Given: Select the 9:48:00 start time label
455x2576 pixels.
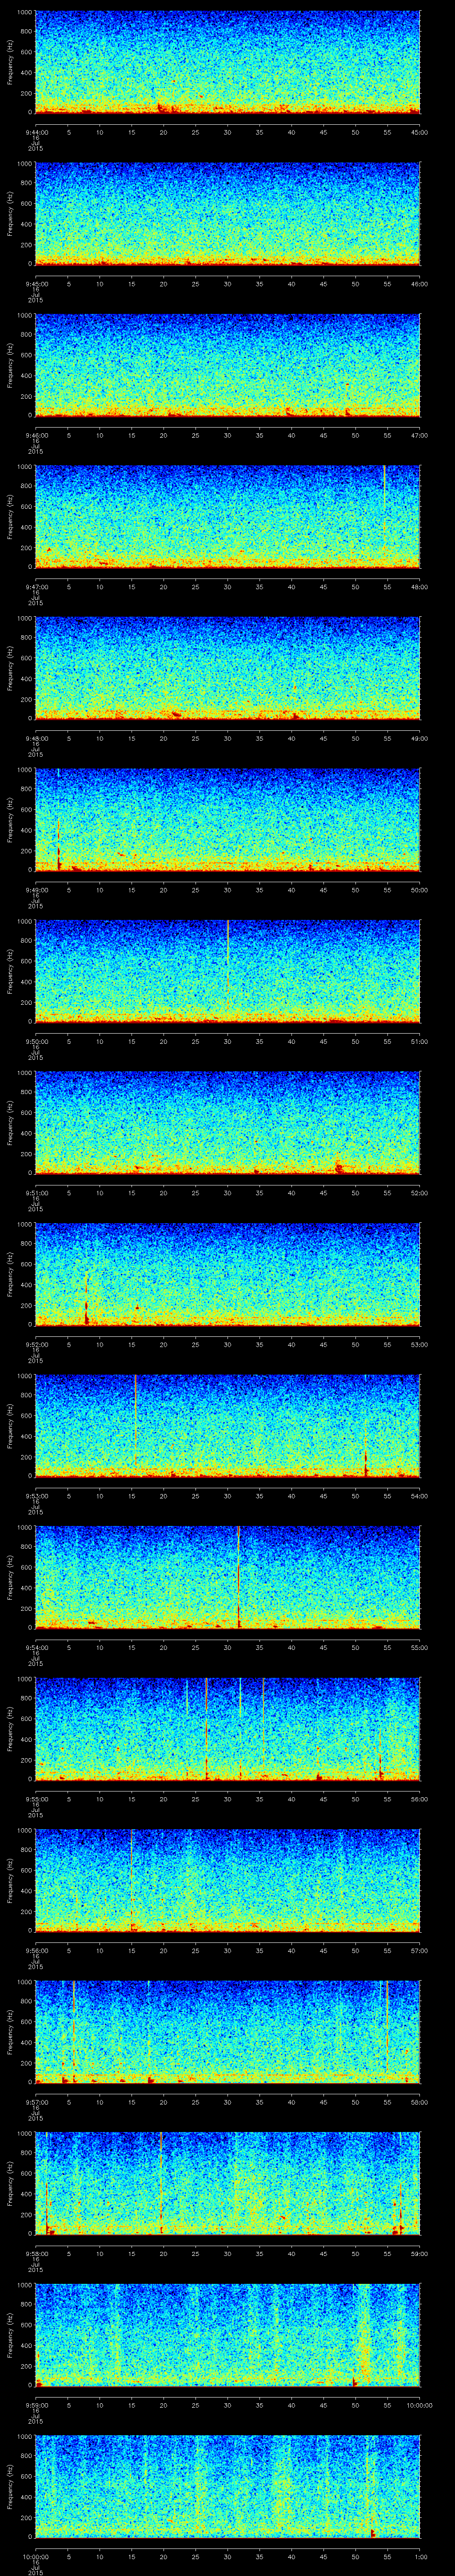Looking at the screenshot, I should (36, 738).
